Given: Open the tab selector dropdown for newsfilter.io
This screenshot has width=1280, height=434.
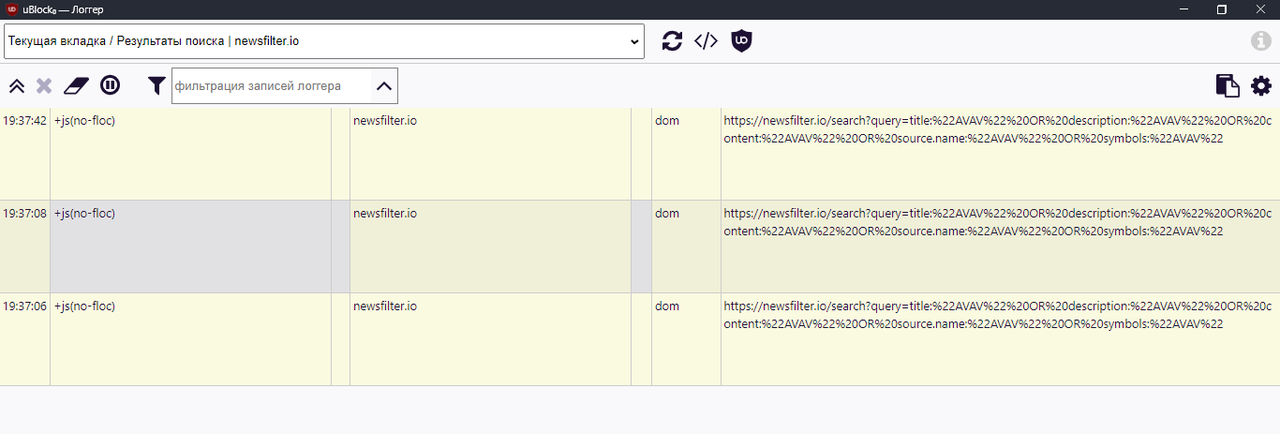Looking at the screenshot, I should (325, 41).
